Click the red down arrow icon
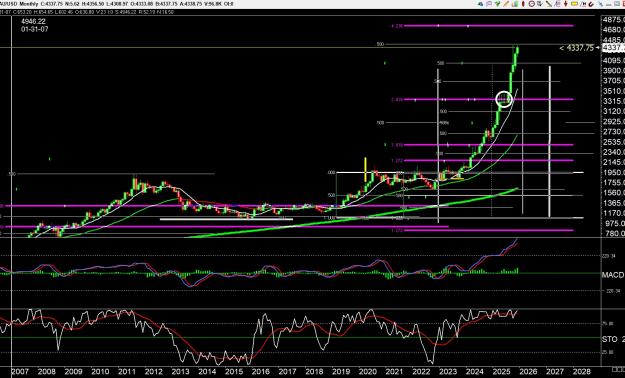 click(x=566, y=4)
